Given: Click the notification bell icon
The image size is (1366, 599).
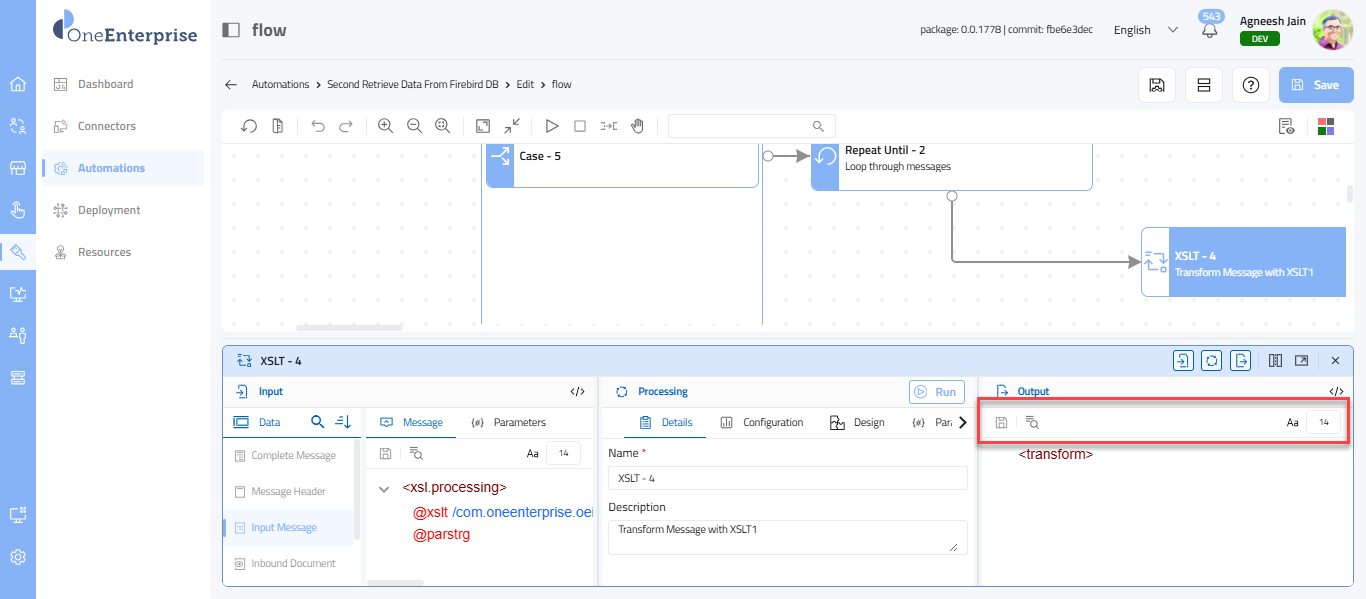Looking at the screenshot, I should [x=1210, y=30].
